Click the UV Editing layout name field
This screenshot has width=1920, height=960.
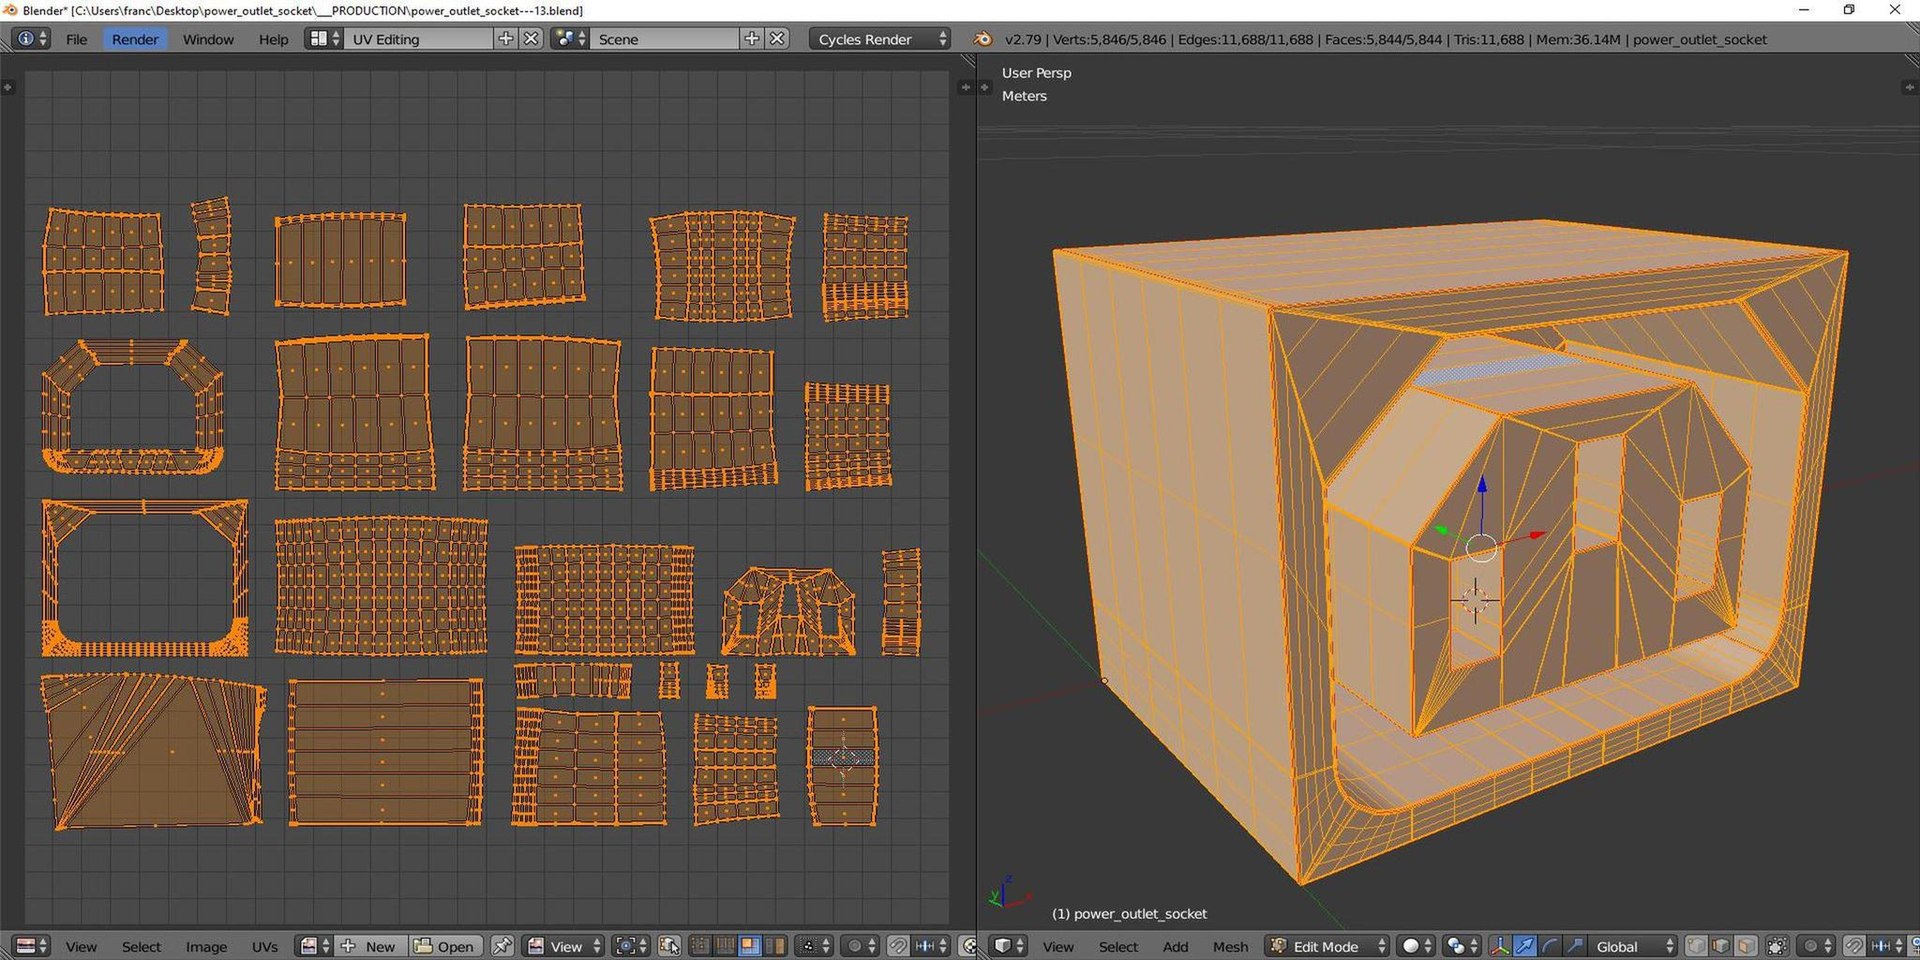(420, 39)
